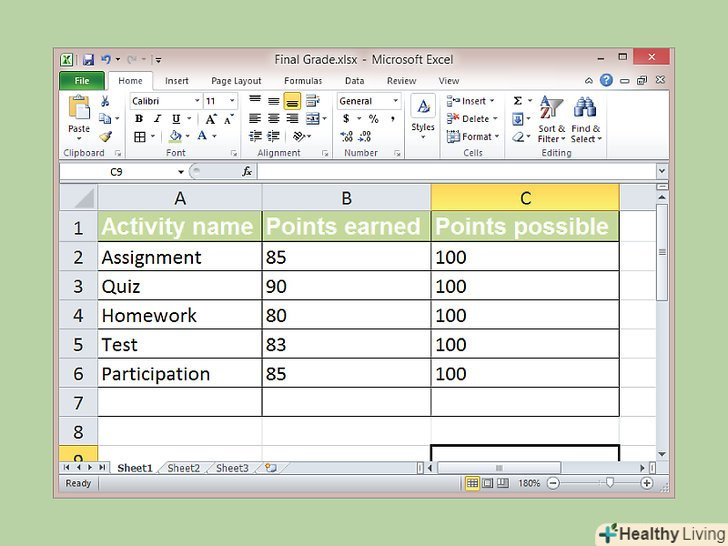This screenshot has height=546, width=728.
Task: Click the Increase Decimal icon
Action: (x=347, y=136)
